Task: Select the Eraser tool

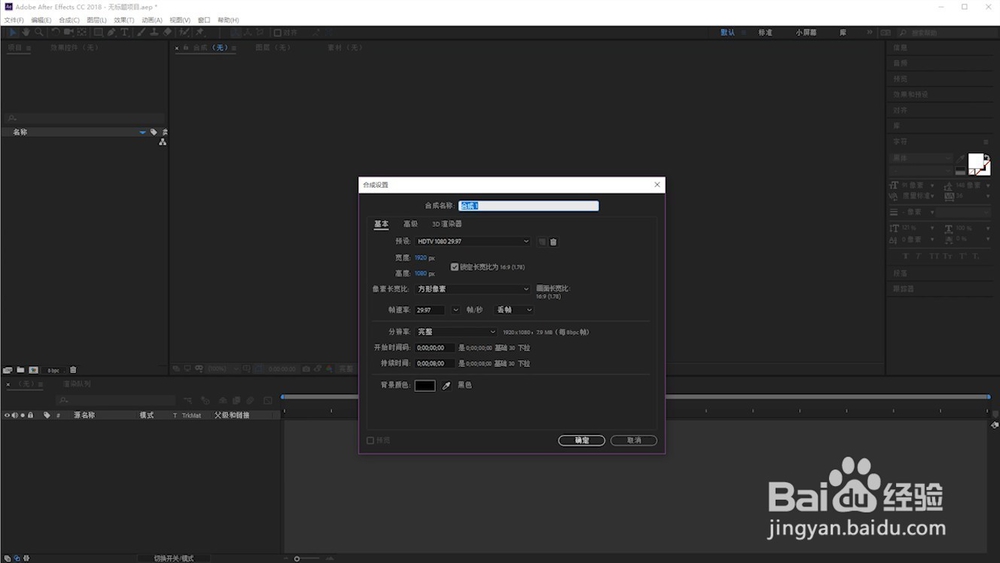Action: (x=167, y=32)
